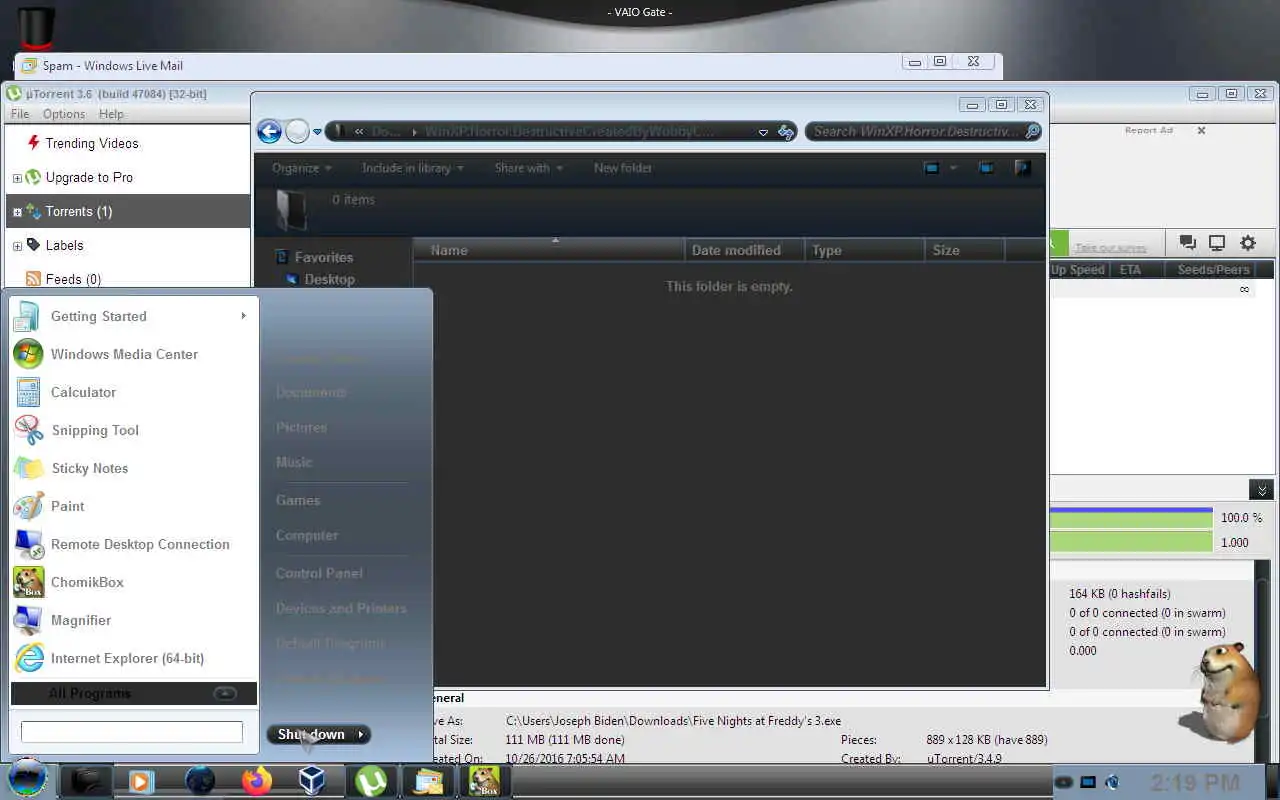The image size is (1280, 800).
Task: Open ChomikBox taskbar button
Action: tap(485, 780)
